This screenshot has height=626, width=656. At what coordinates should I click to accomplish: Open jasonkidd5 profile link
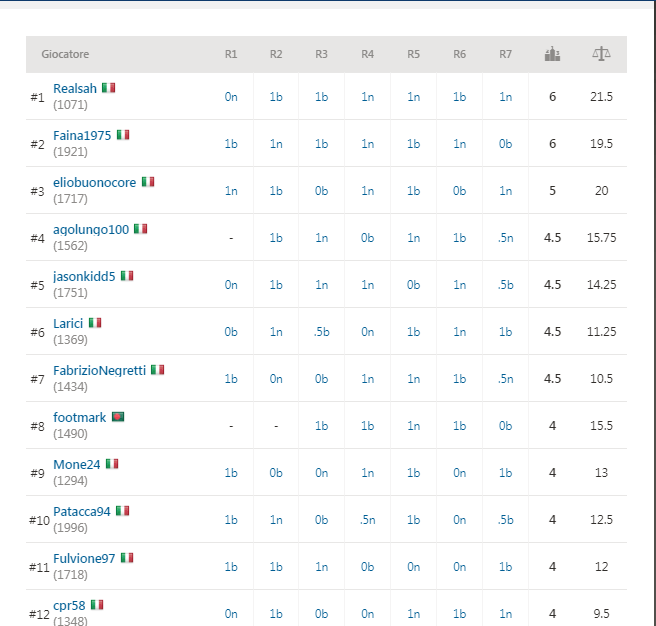point(84,277)
